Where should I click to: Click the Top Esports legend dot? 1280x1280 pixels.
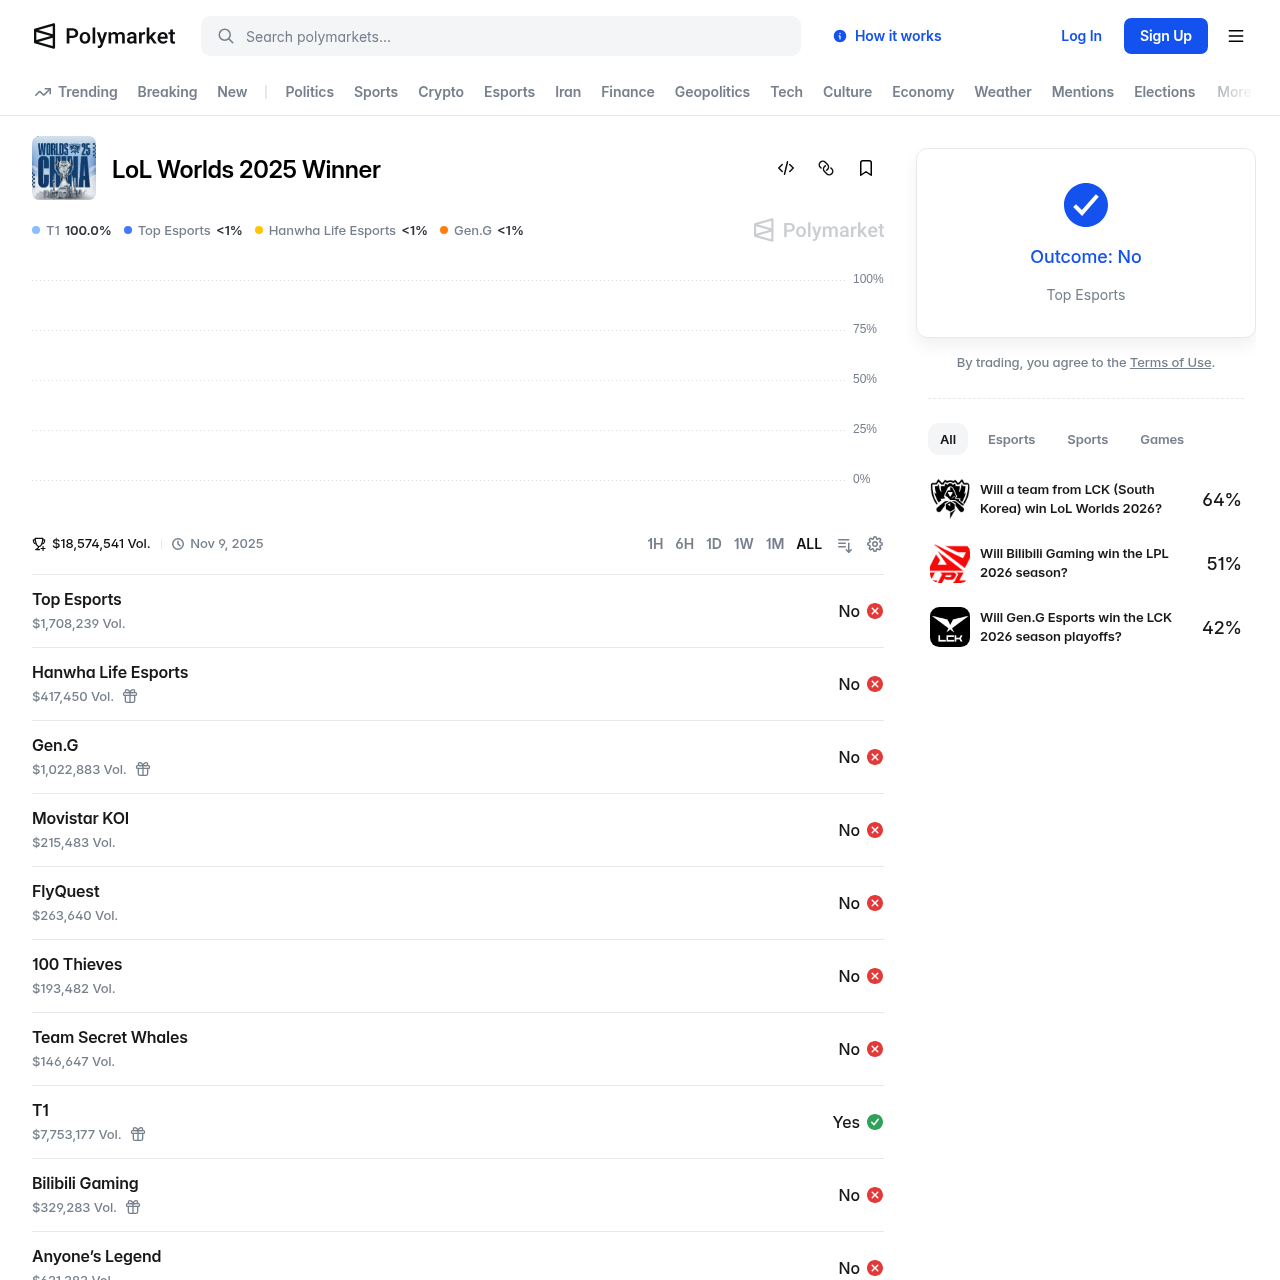click(128, 230)
